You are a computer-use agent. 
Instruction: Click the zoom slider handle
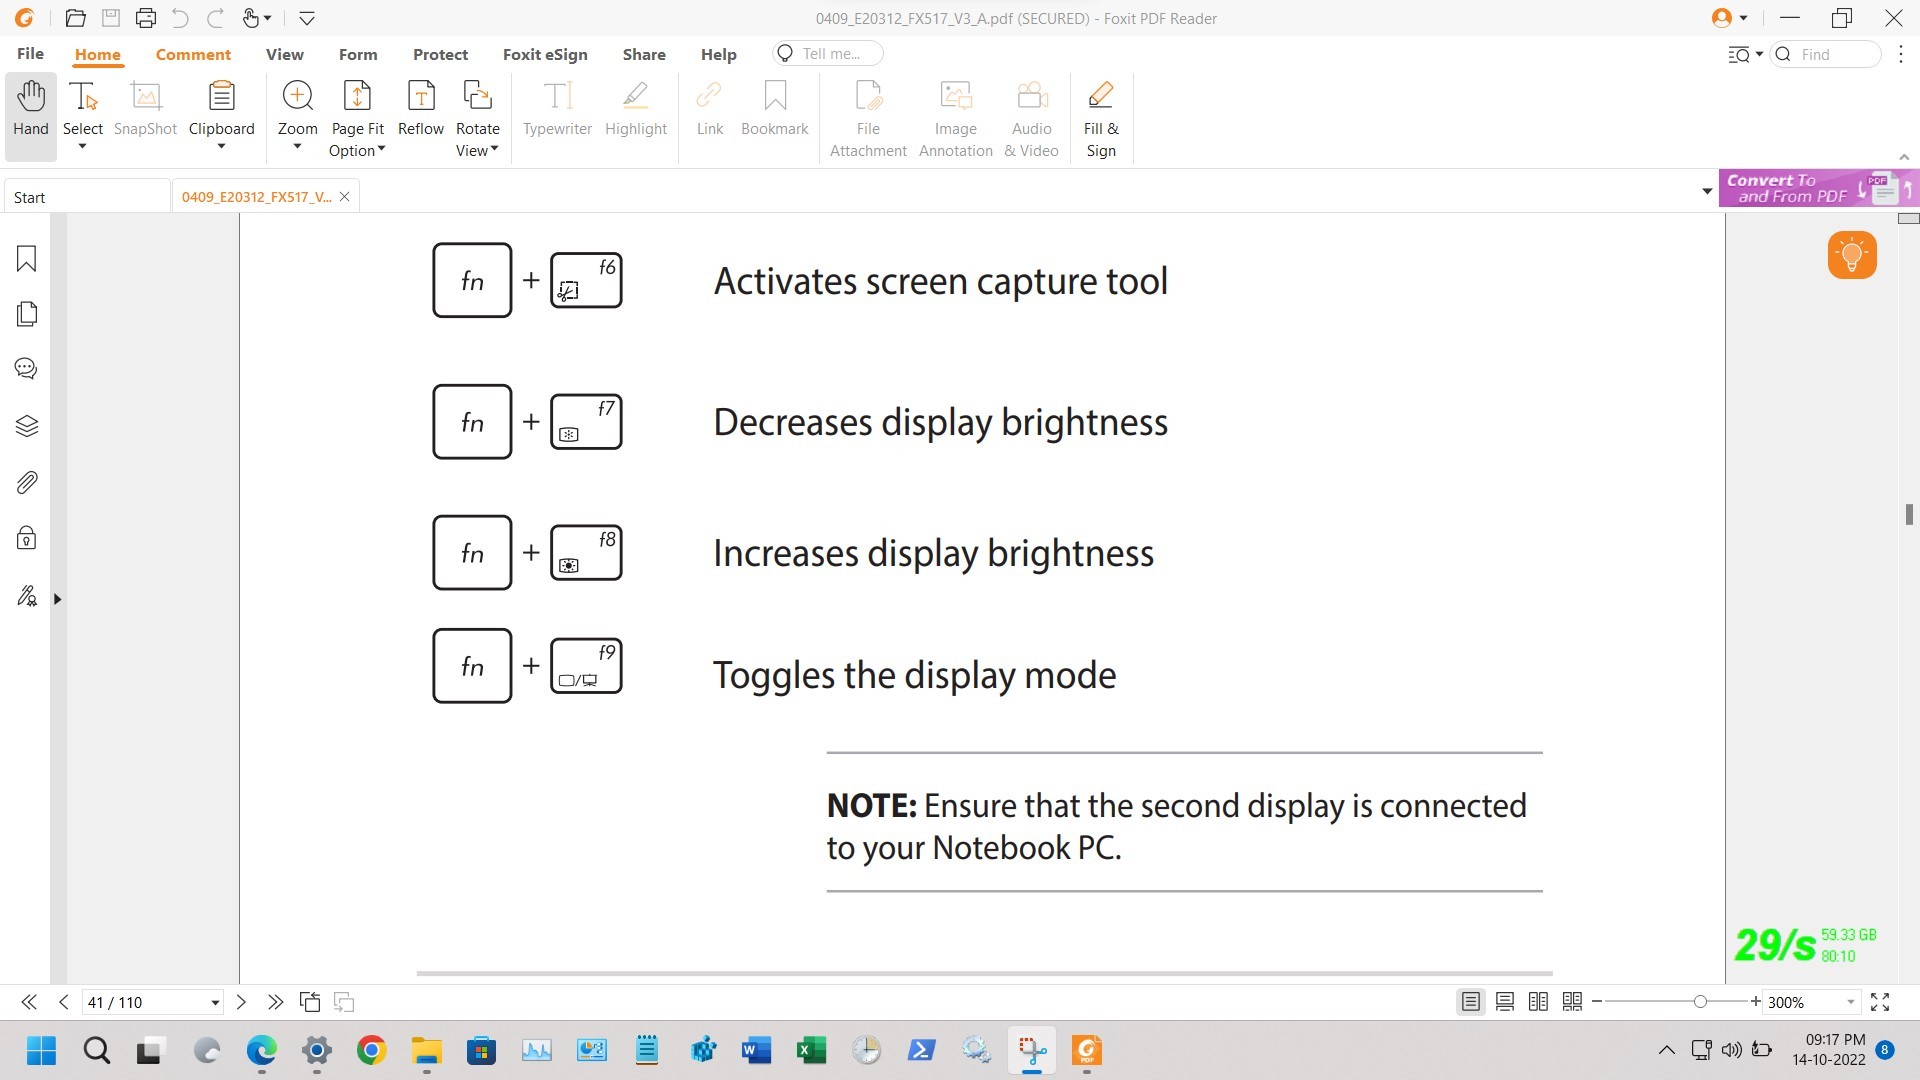(1700, 1002)
